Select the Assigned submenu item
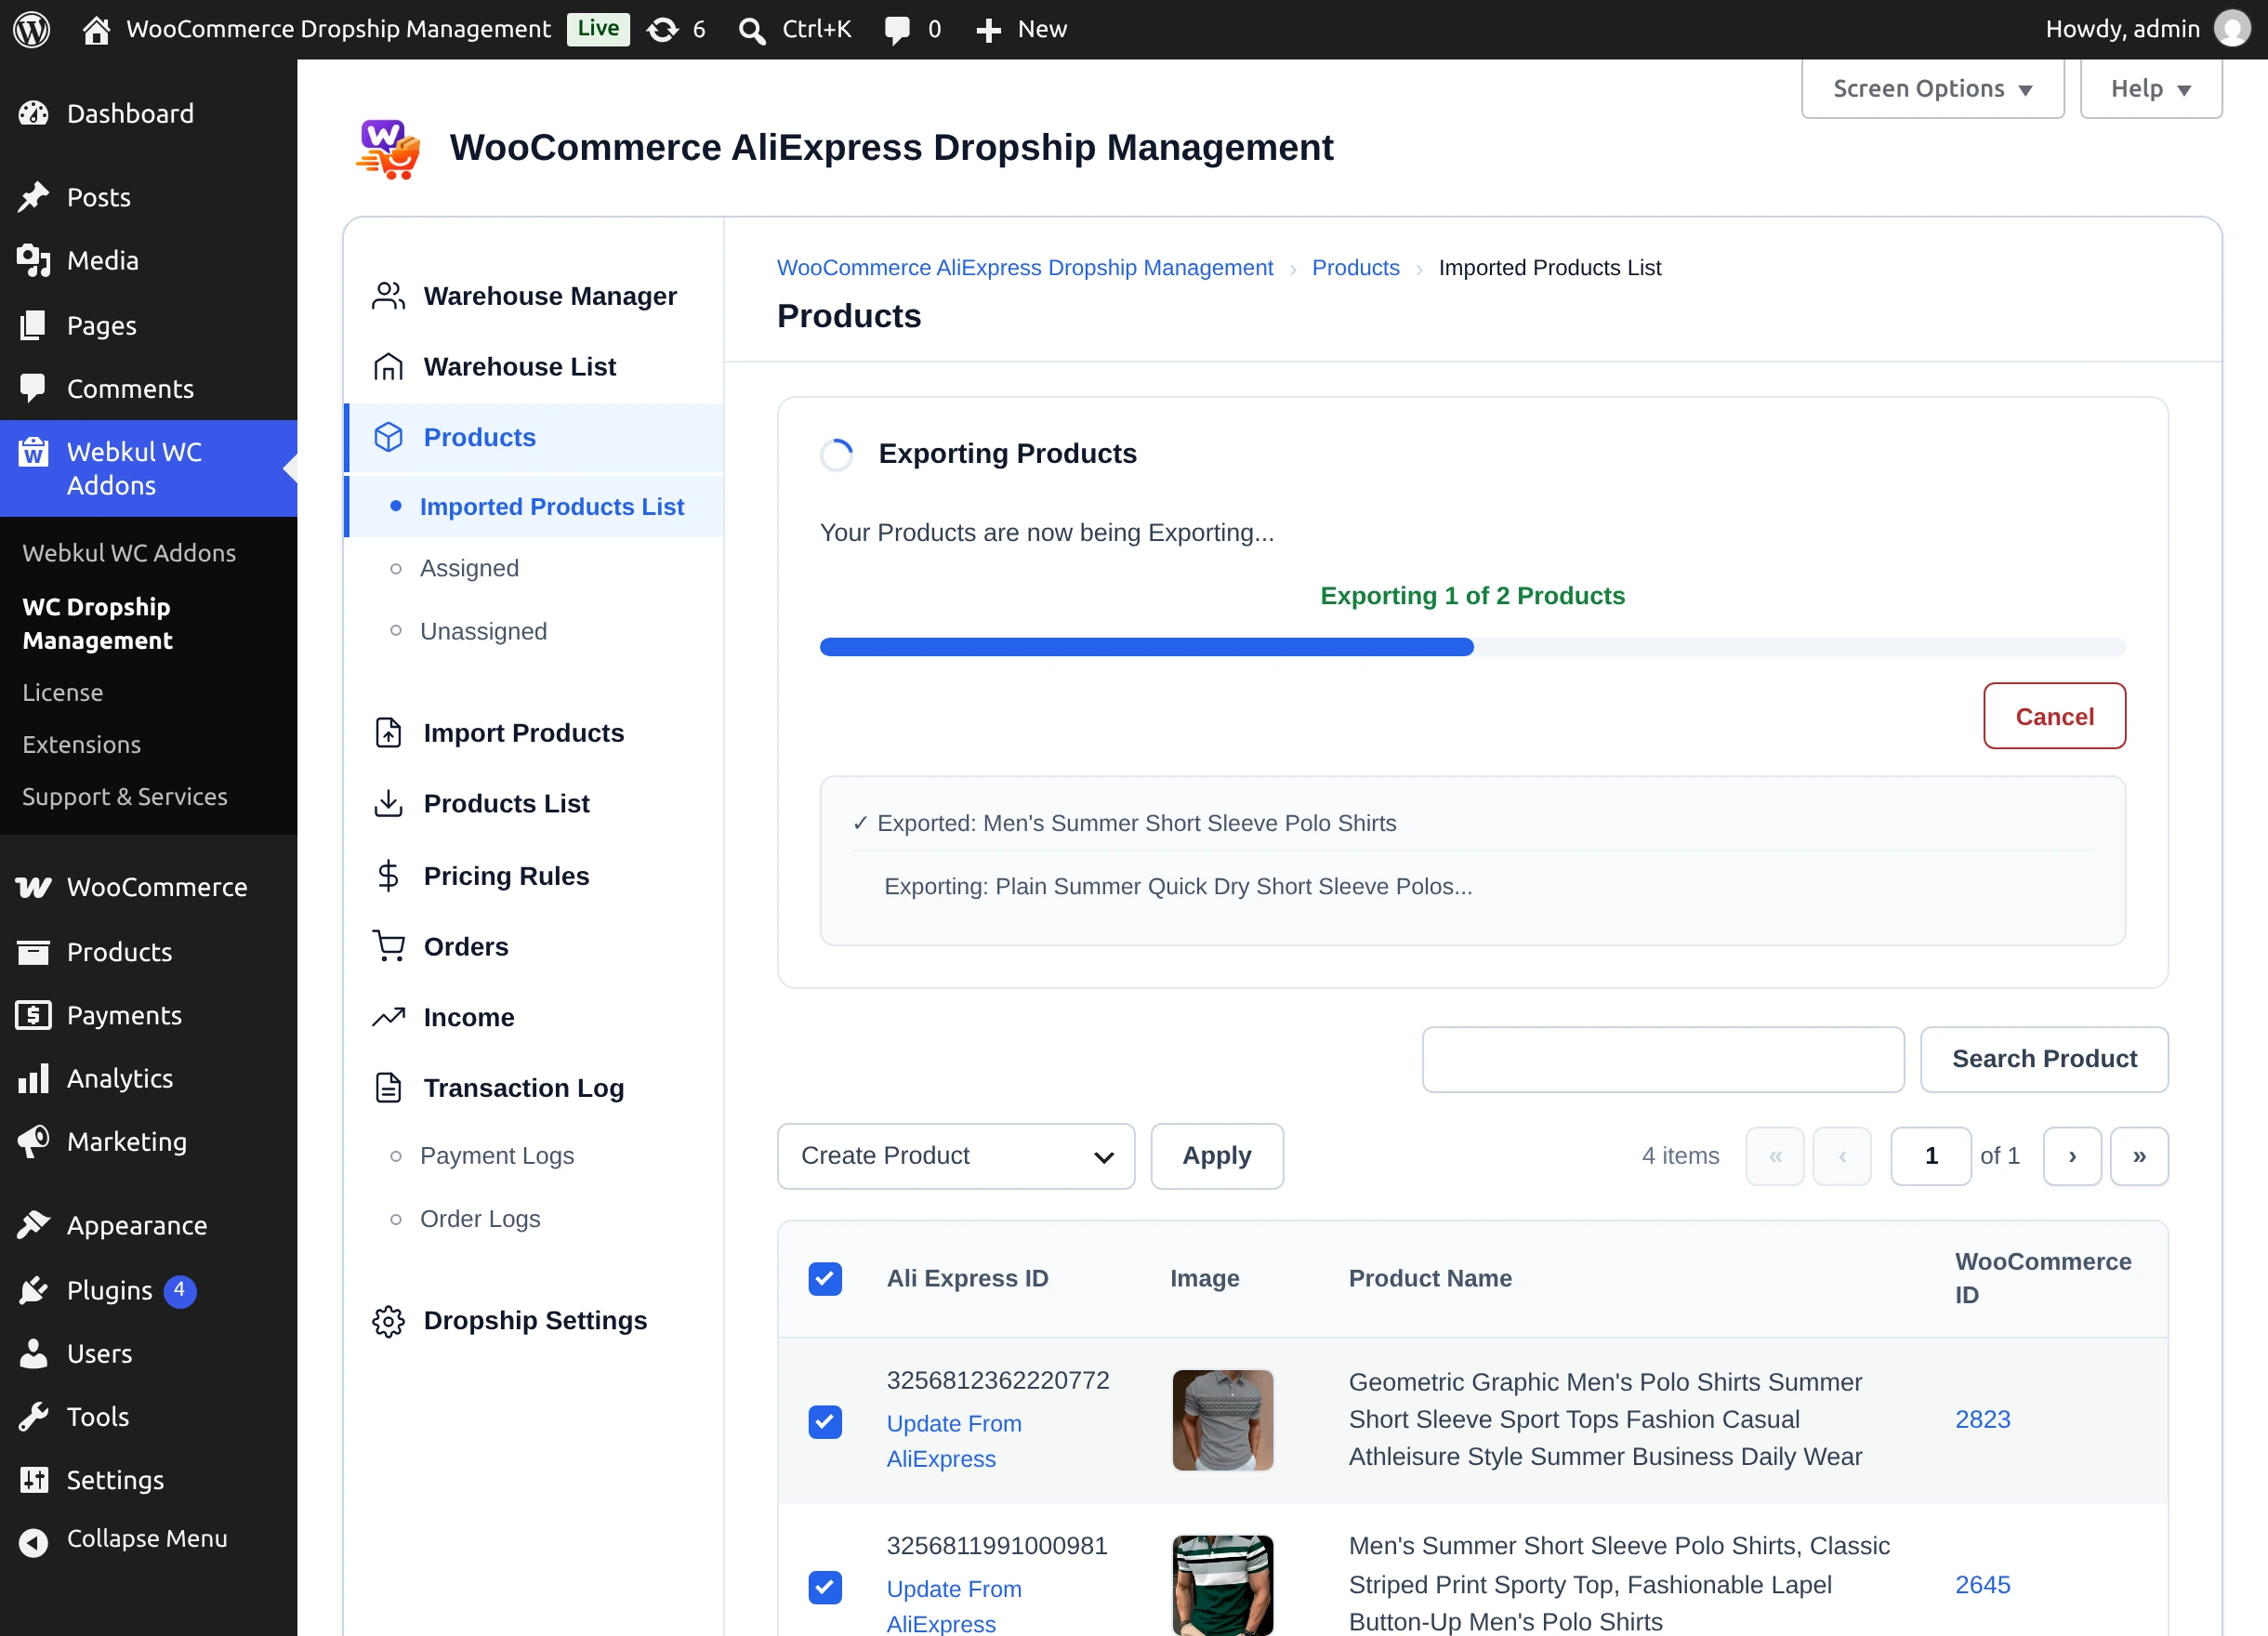The image size is (2268, 1636). pyautogui.click(x=469, y=568)
